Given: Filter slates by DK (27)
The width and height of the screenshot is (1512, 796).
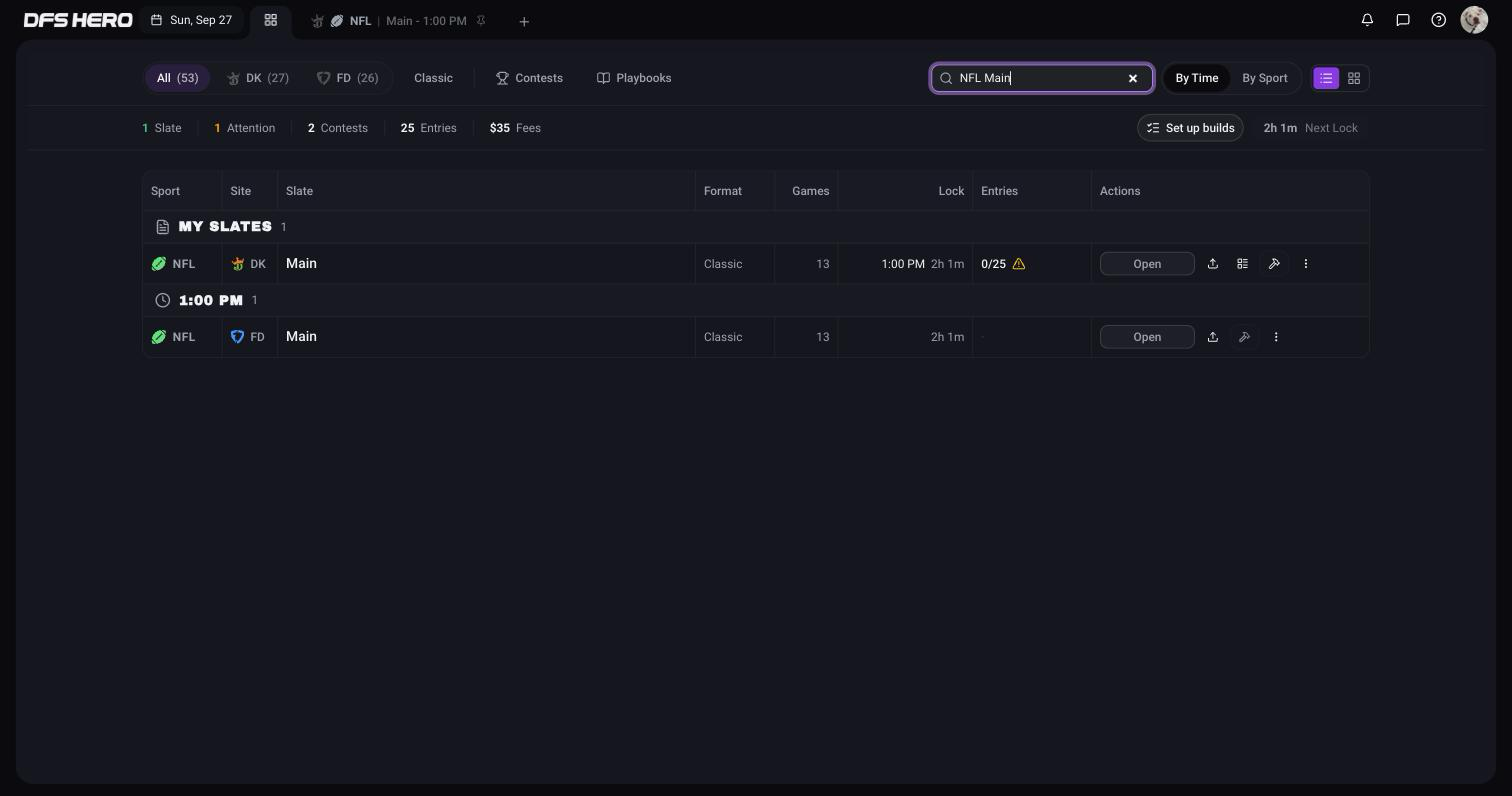Looking at the screenshot, I should (x=258, y=78).
